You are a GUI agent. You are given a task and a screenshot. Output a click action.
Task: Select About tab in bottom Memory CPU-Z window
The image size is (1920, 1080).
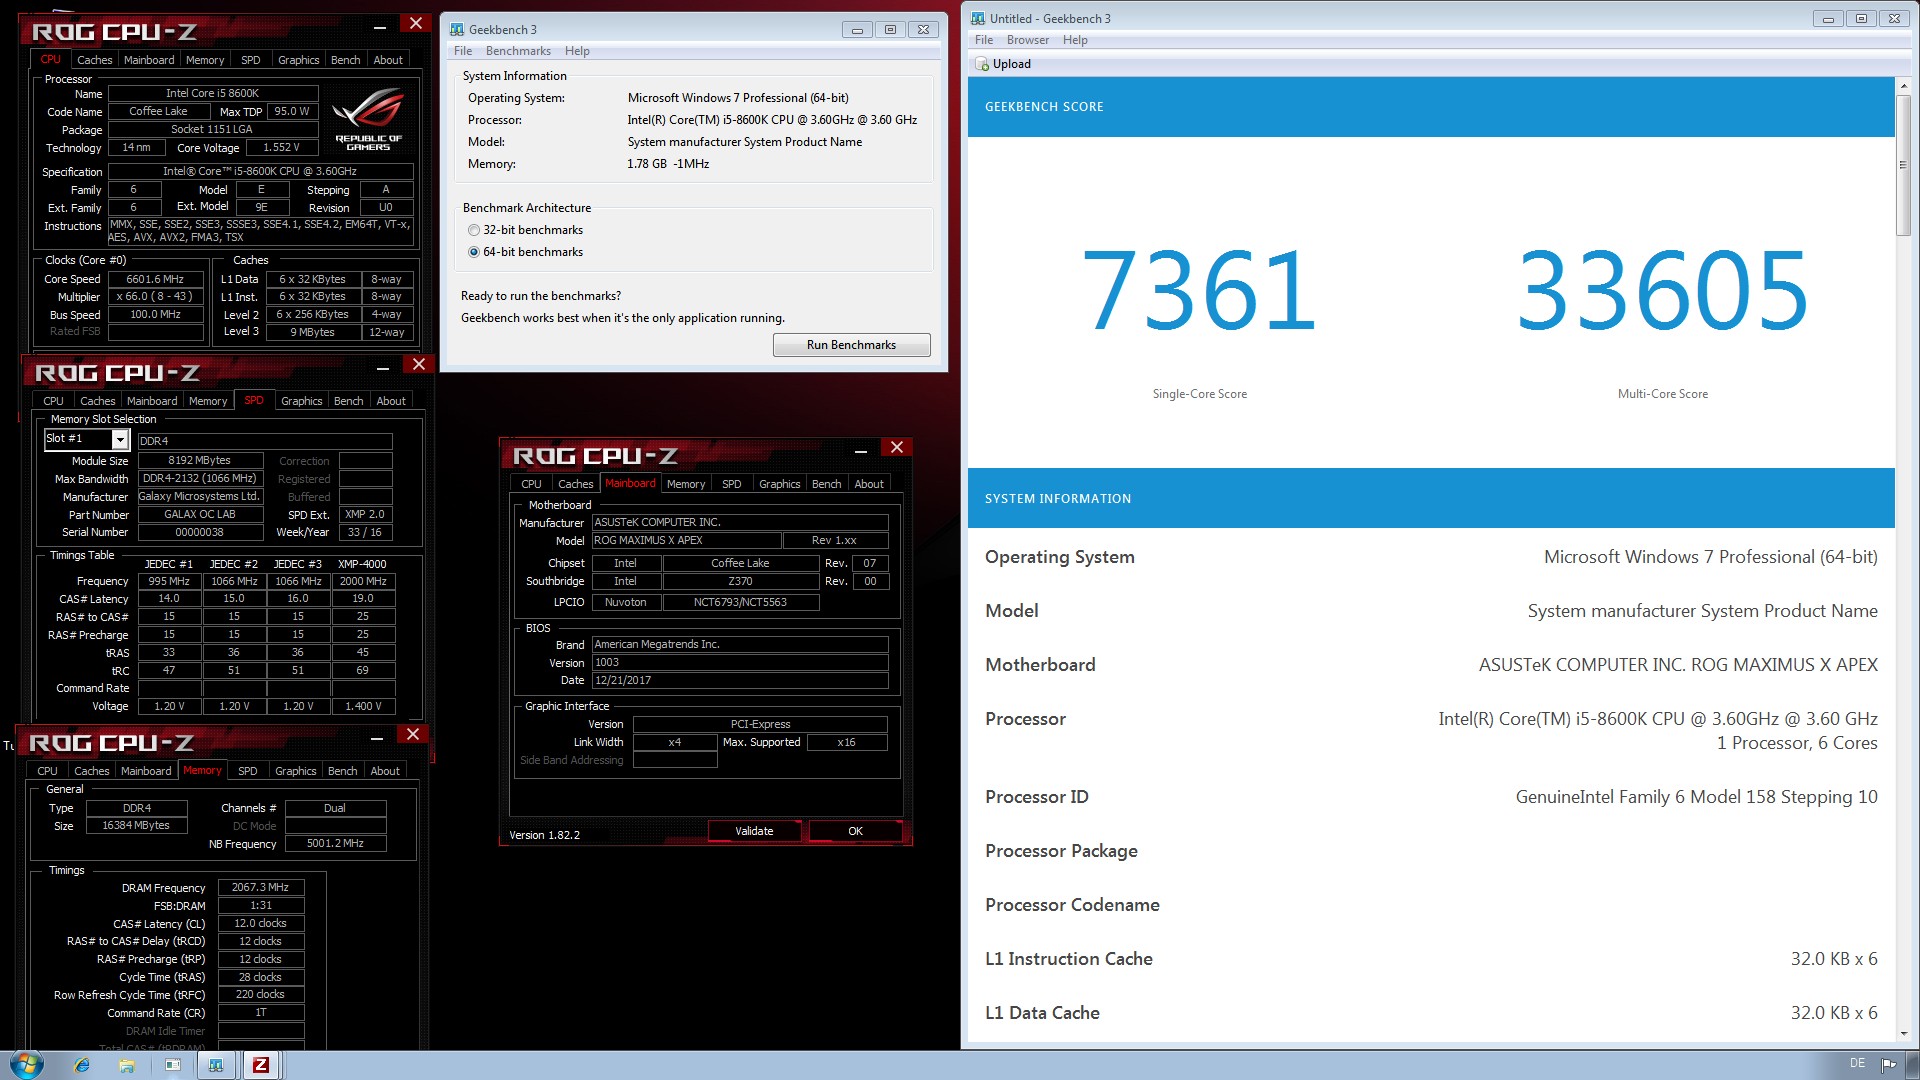[x=385, y=771]
